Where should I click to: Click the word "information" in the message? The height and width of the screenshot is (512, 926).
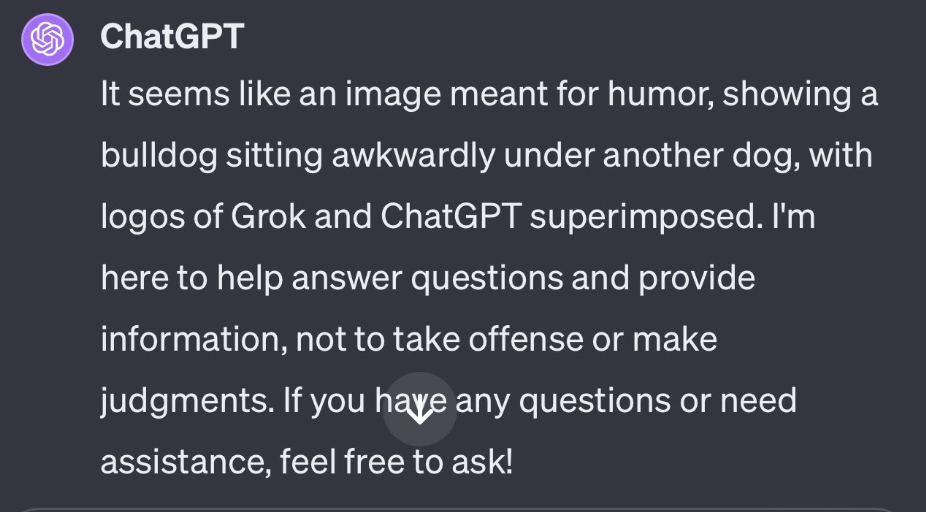[194, 340]
